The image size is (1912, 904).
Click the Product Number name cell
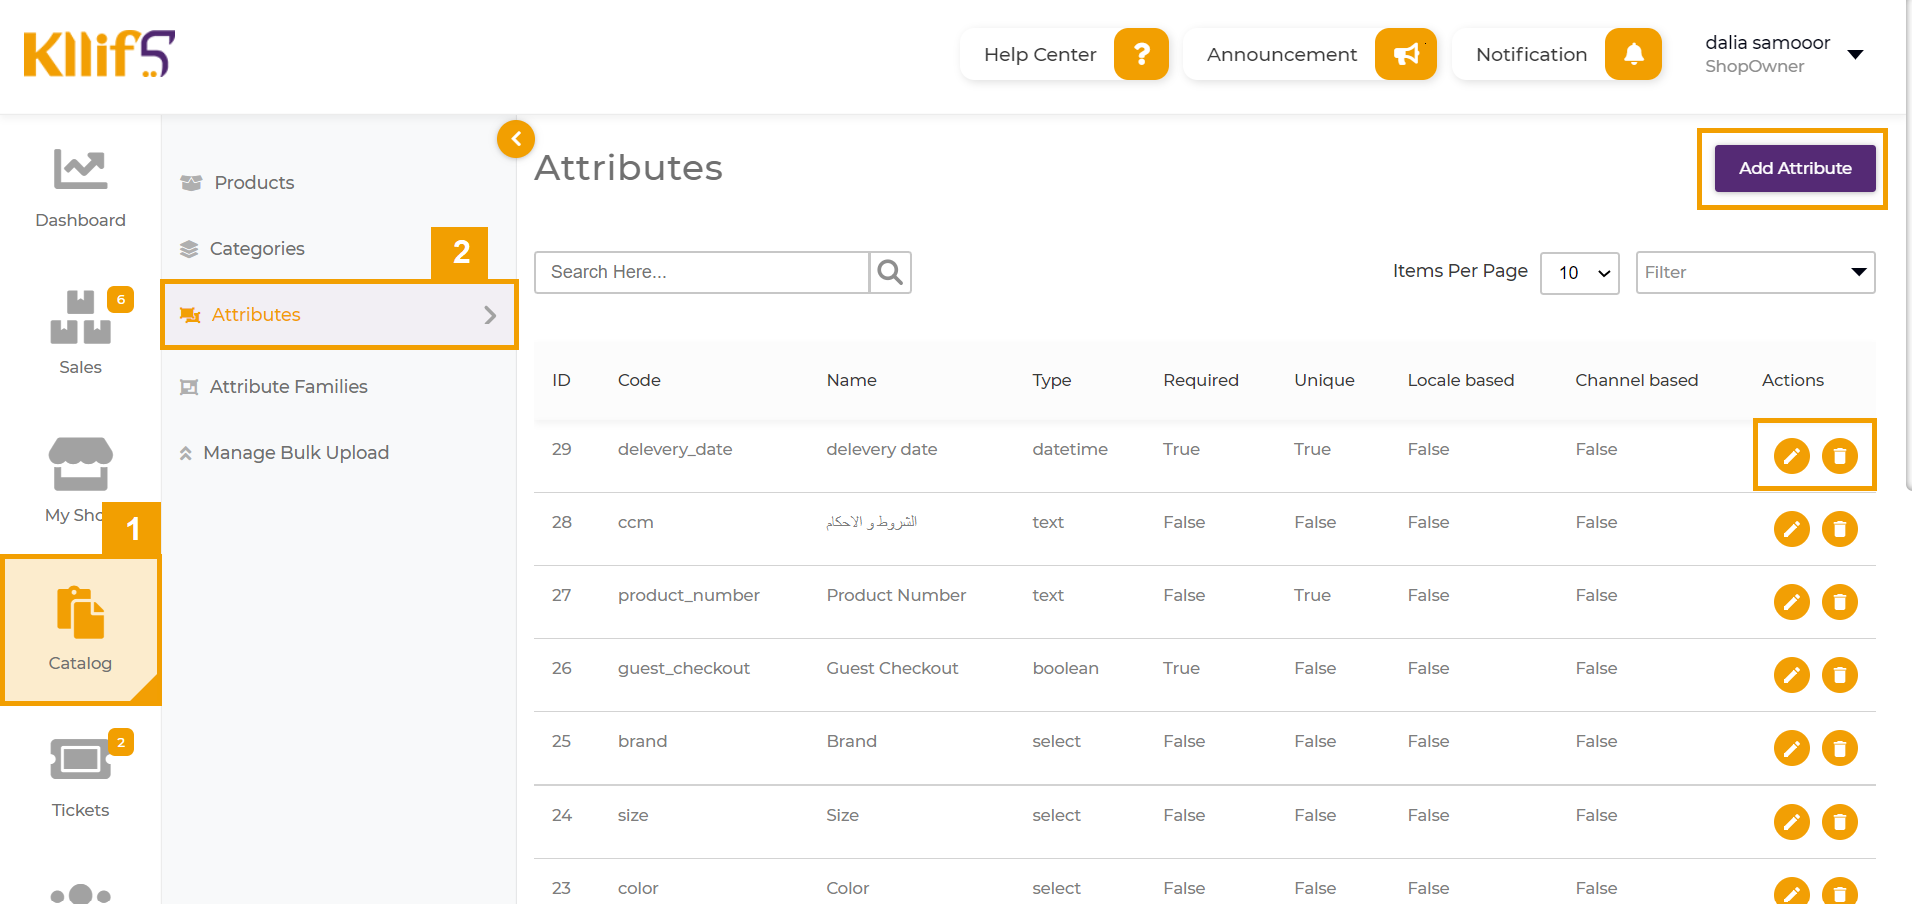point(896,595)
